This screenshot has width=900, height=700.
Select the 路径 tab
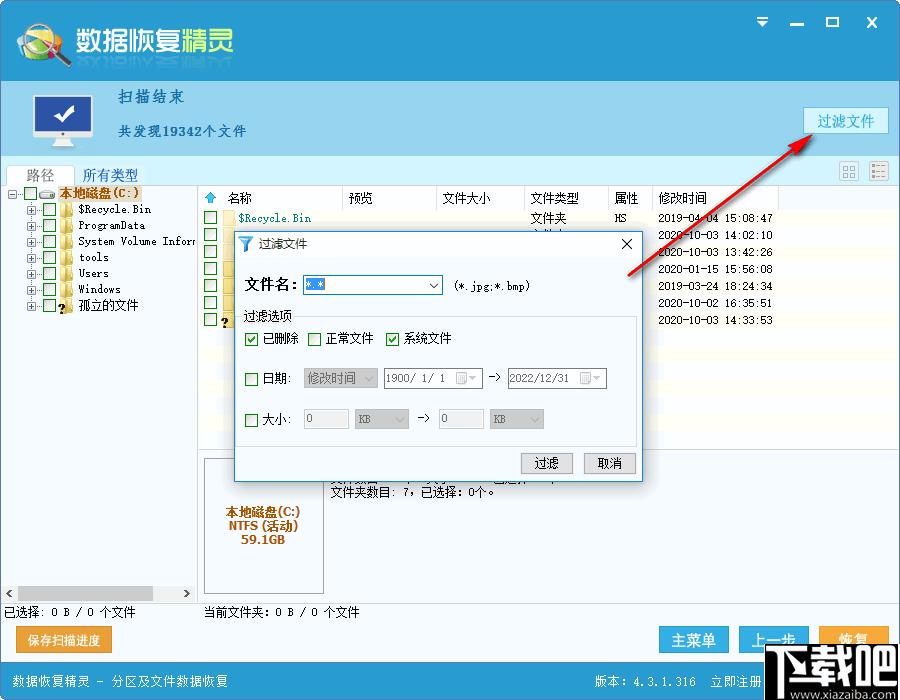(x=40, y=175)
